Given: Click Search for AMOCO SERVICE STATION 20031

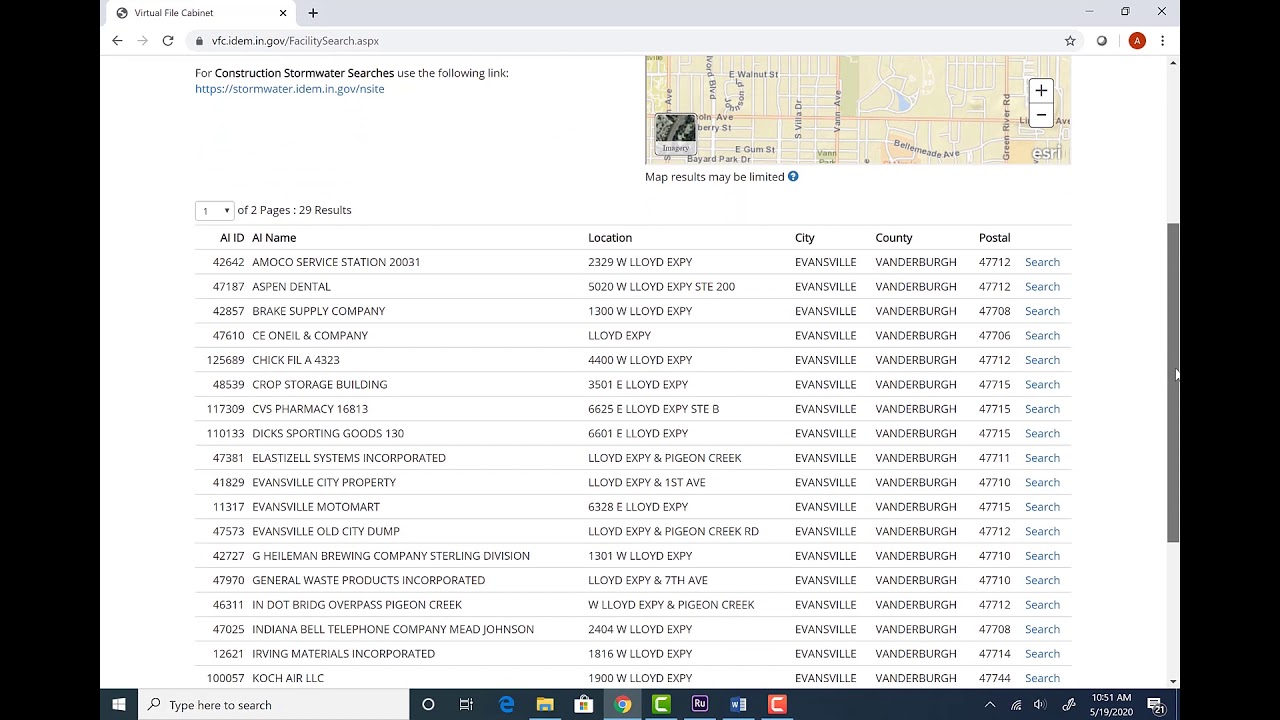Looking at the screenshot, I should (1042, 262).
